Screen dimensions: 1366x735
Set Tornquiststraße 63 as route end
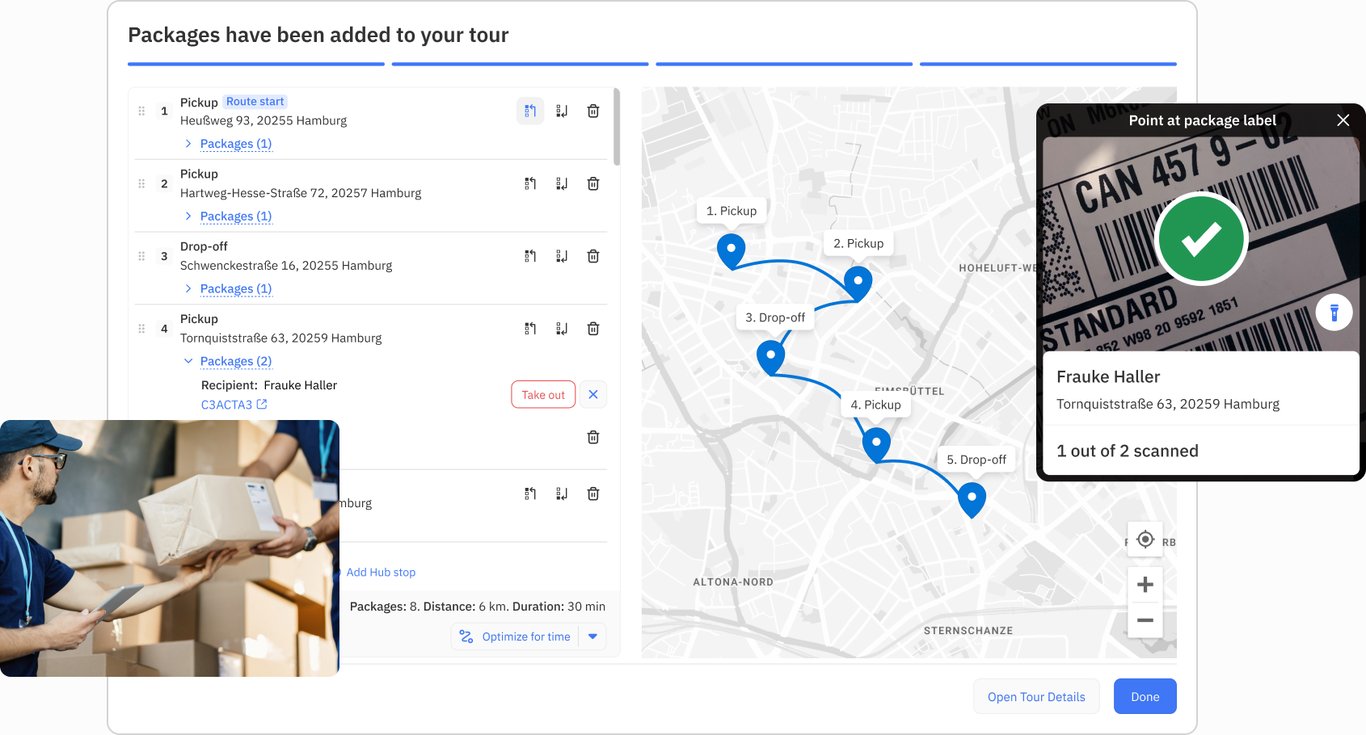562,328
